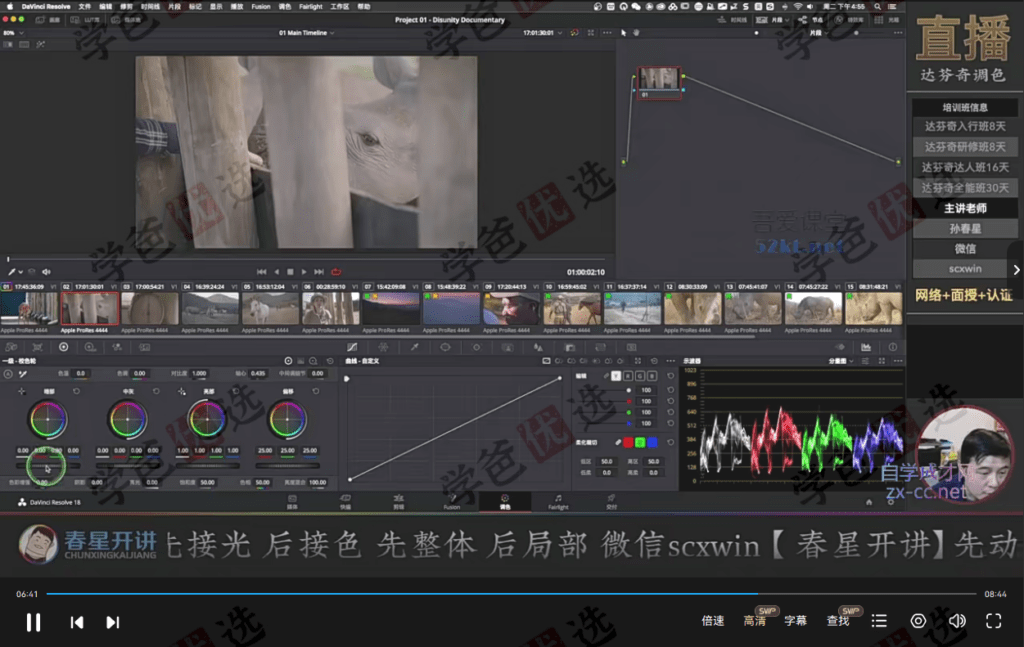Image resolution: width=1024 pixels, height=647 pixels.
Task: Open the Scopes palette icon
Action: (866, 347)
